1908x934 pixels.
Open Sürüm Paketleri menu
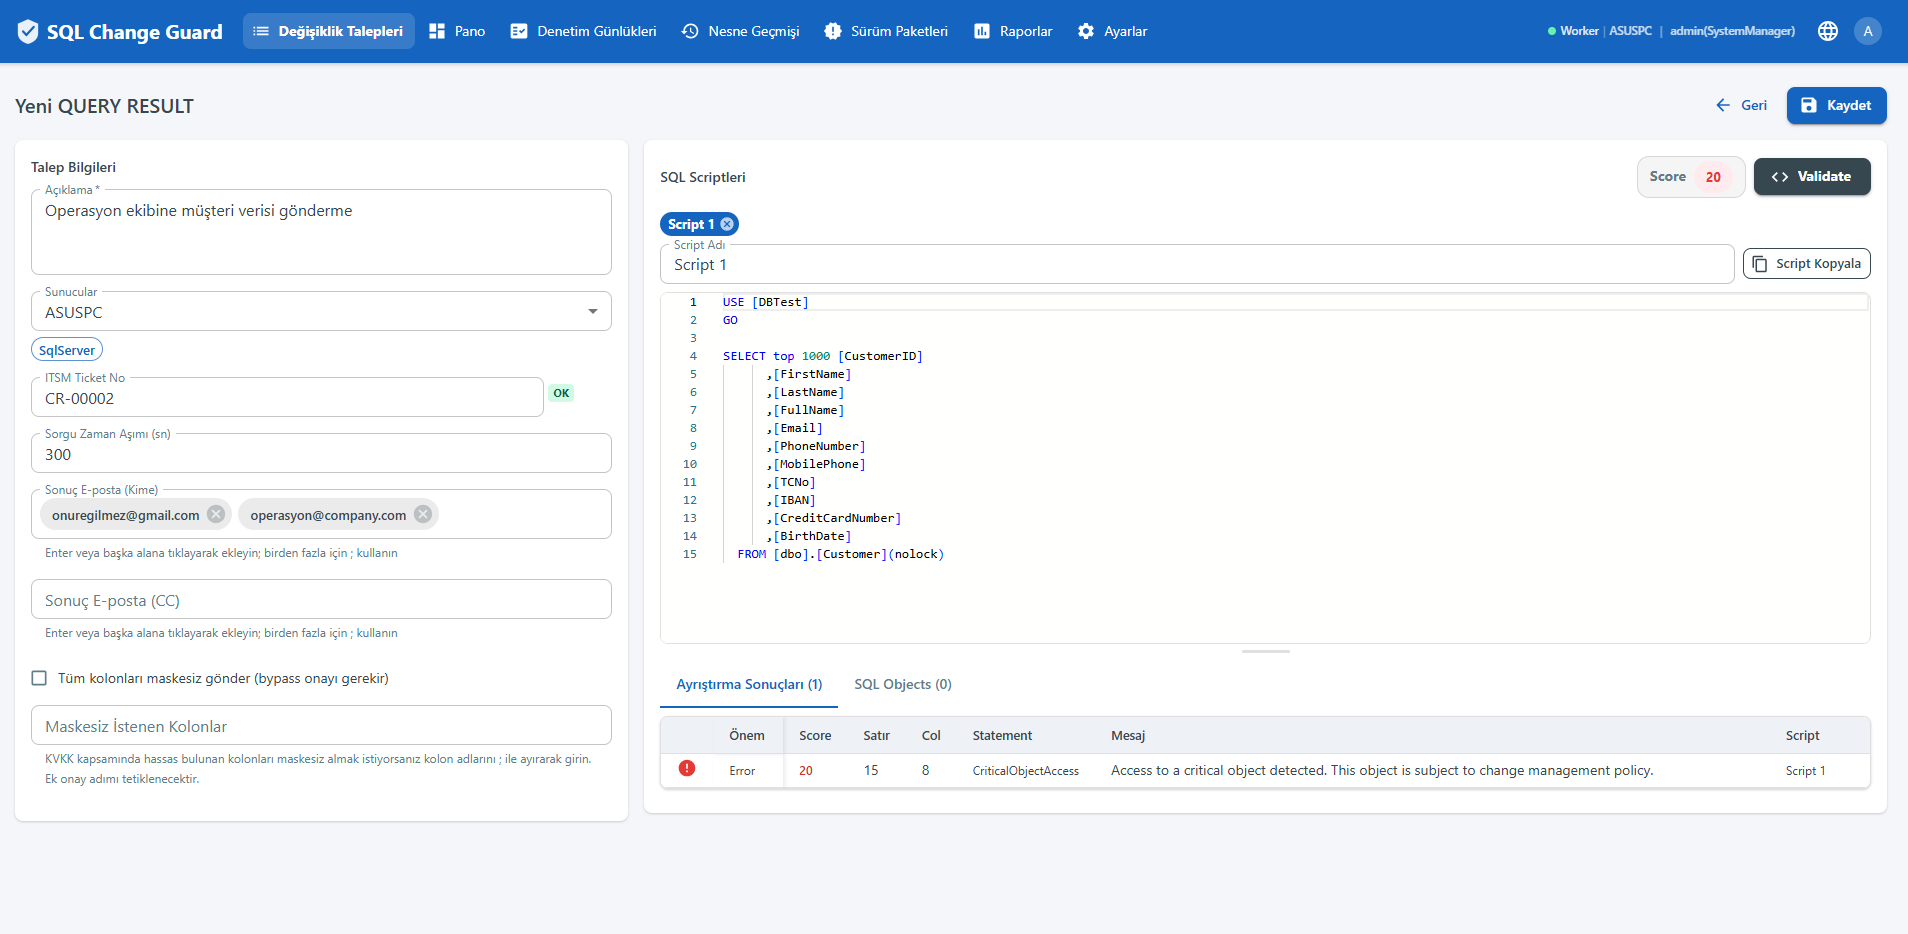[x=886, y=31]
